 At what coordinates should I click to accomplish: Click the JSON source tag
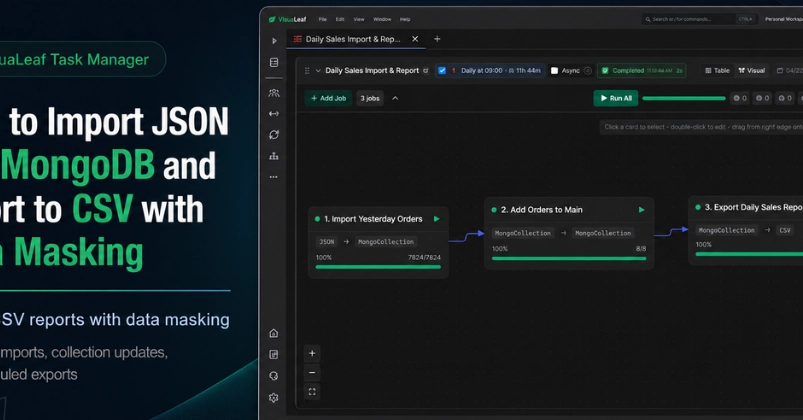pyautogui.click(x=327, y=242)
